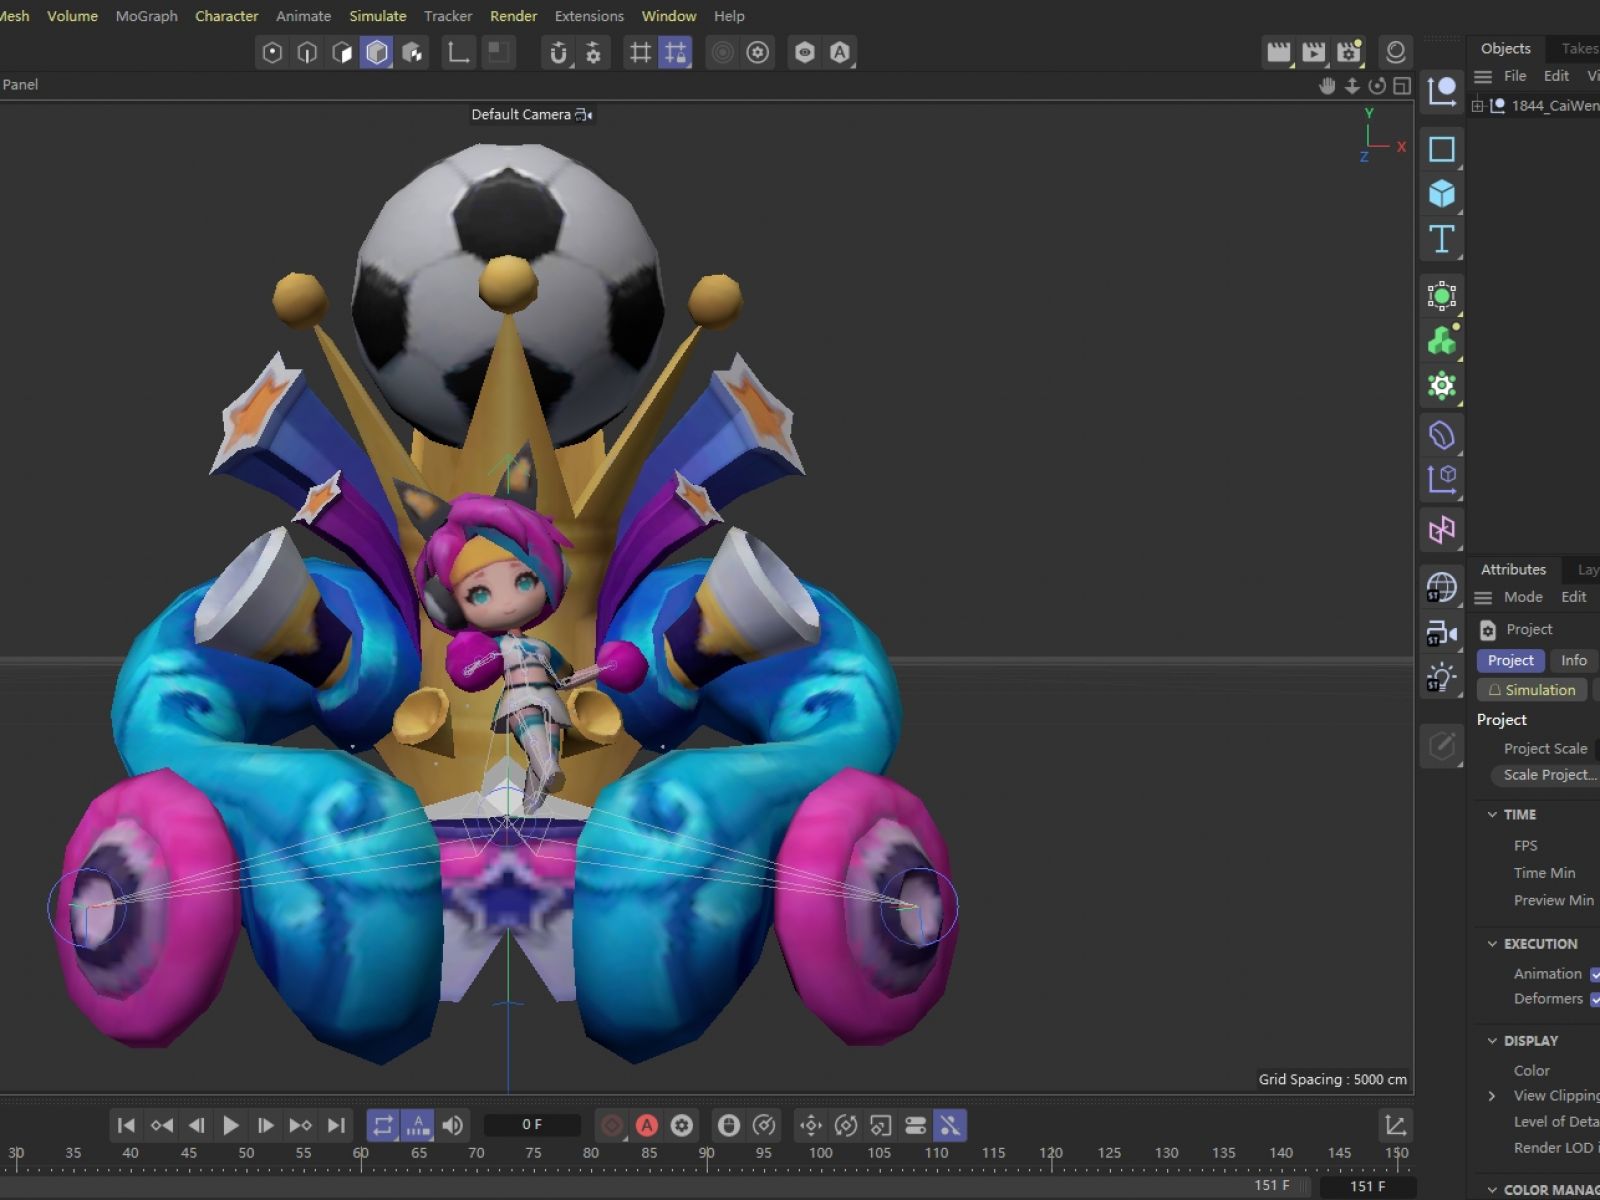Add a MoGraph Cloner object
This screenshot has width=1600, height=1200.
click(1441, 341)
